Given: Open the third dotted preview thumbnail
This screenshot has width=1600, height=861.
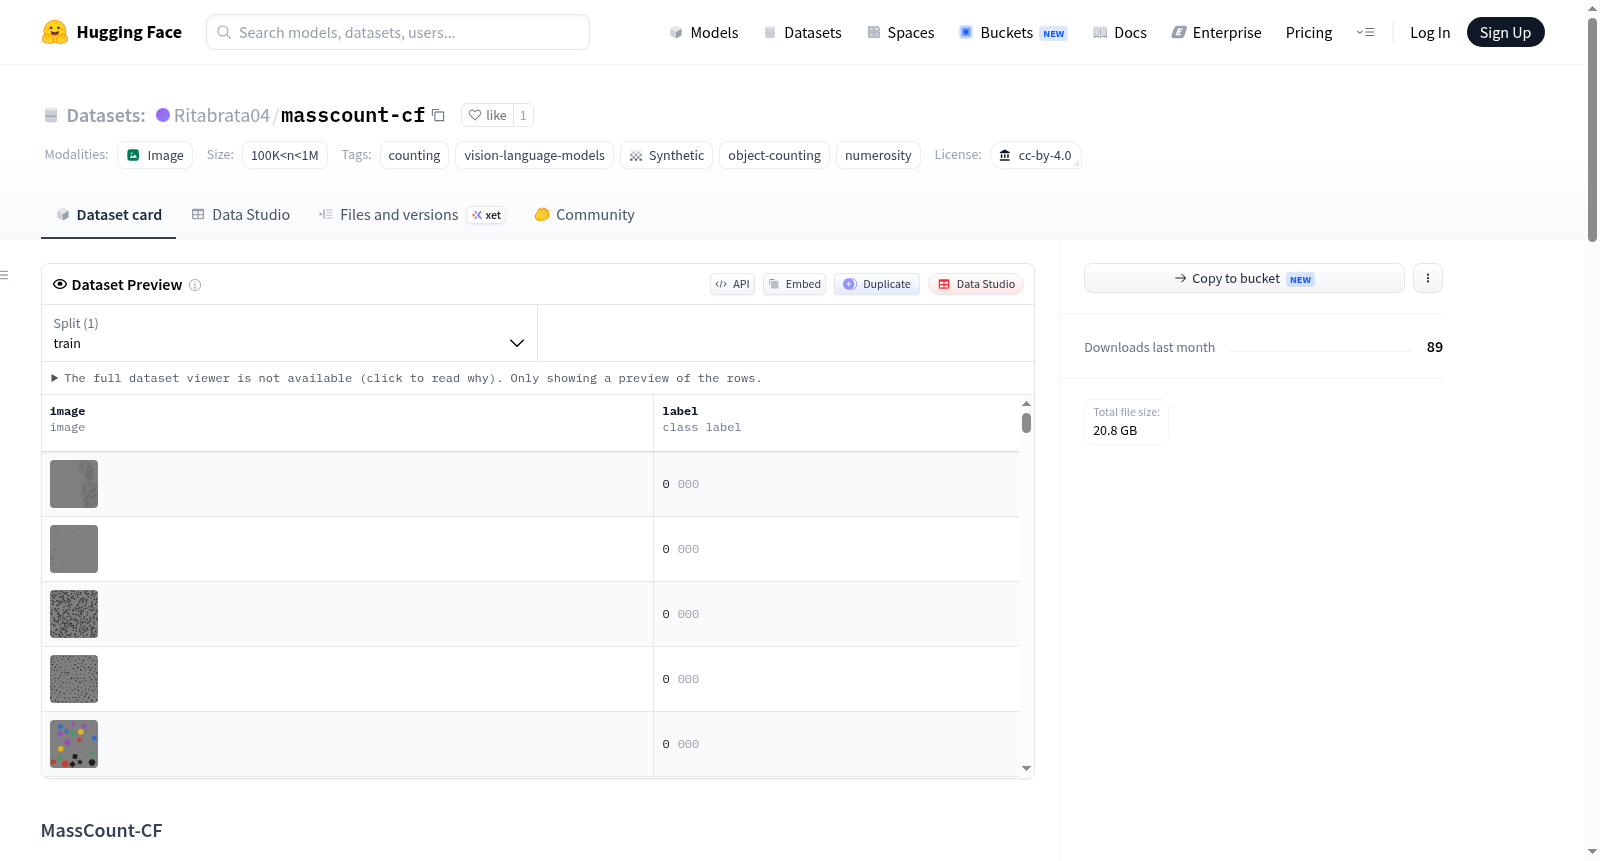Looking at the screenshot, I should click(74, 614).
